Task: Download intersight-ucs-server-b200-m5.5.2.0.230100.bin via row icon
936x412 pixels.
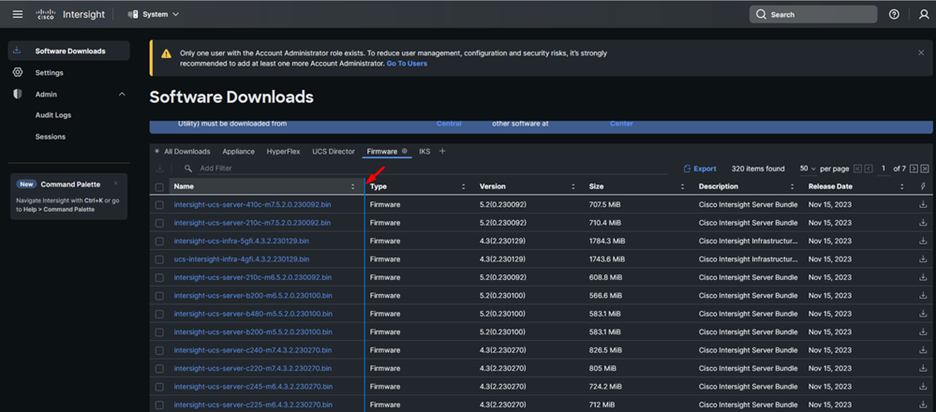Action: pos(923,332)
